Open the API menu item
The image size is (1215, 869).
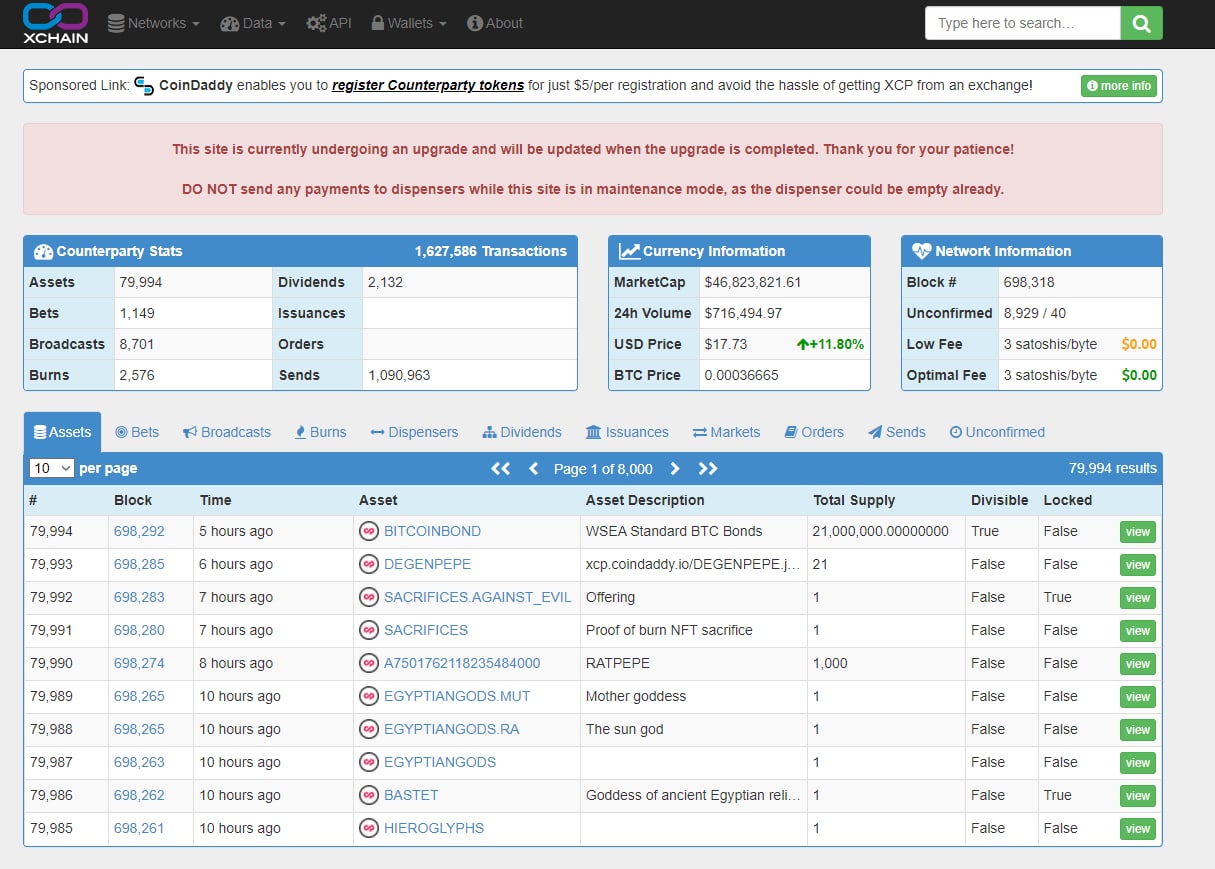[329, 23]
